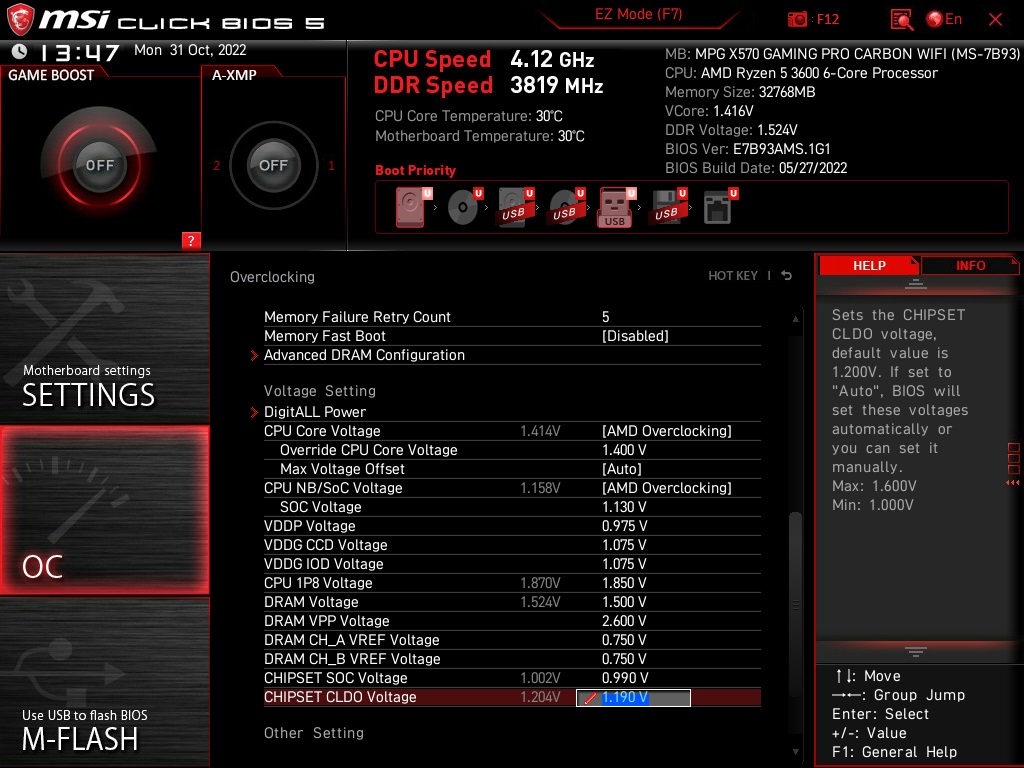Click the GAME BOOST tab label
Screen dimensions: 1024x768
tap(51, 75)
